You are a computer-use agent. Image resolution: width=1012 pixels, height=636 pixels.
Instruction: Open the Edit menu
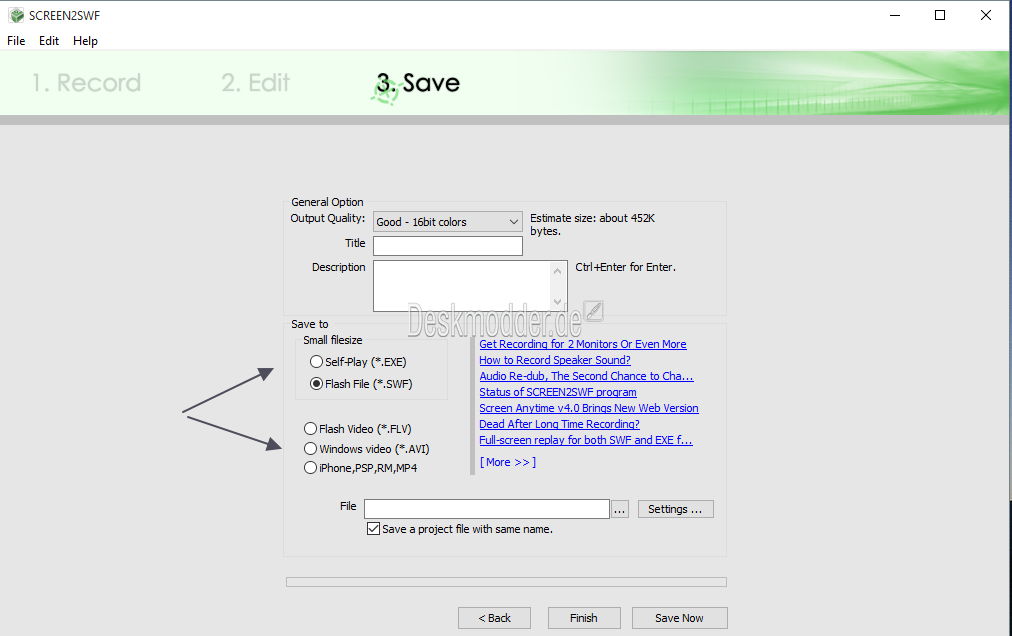click(x=48, y=41)
